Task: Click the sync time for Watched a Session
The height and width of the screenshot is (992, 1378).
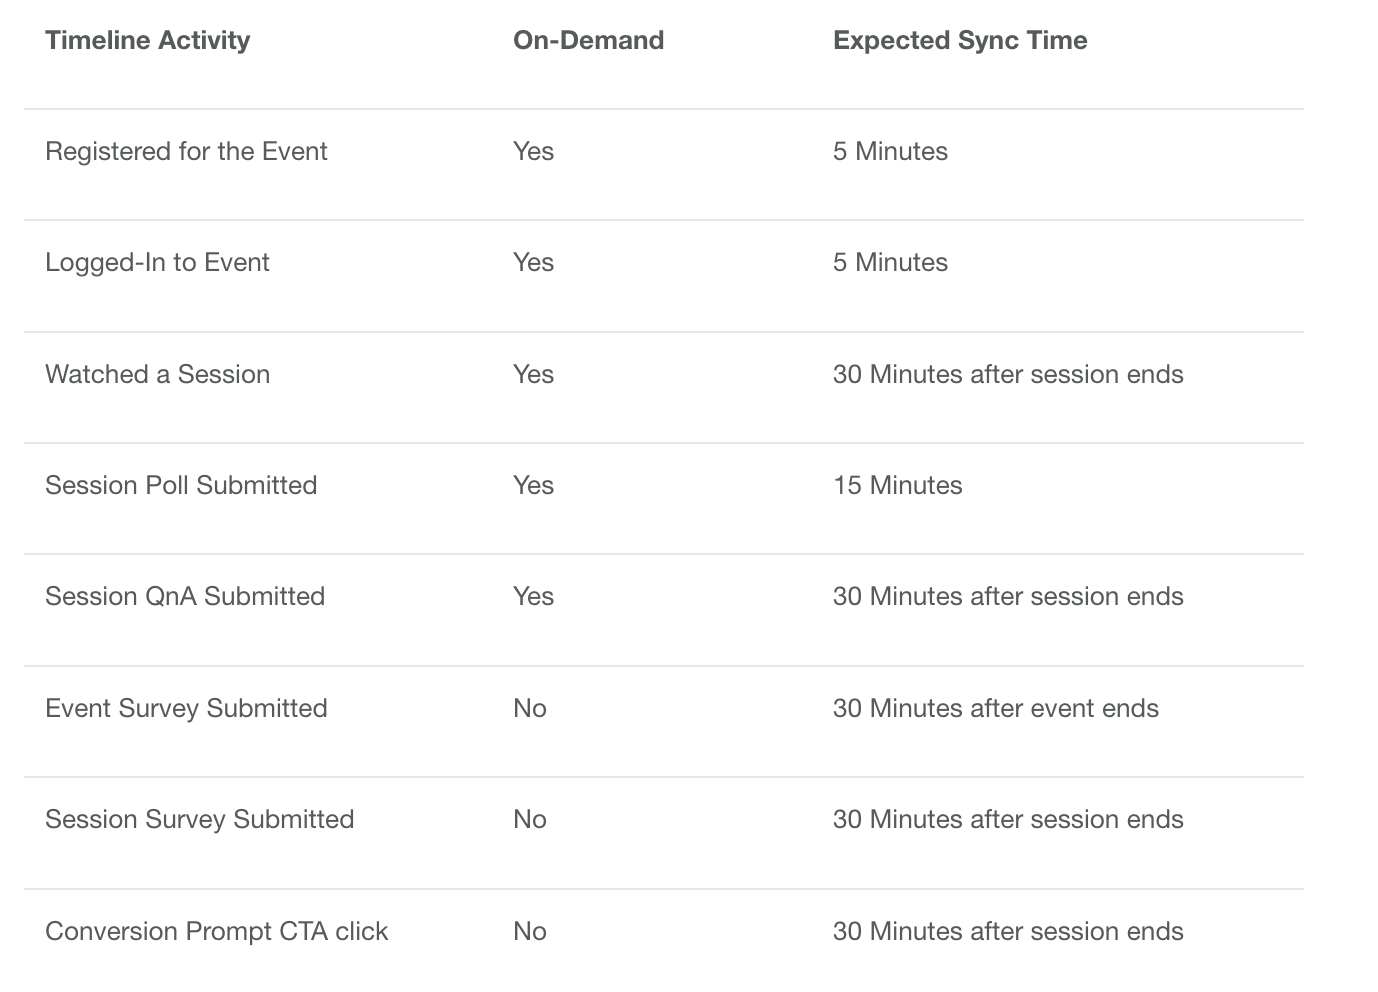Action: 1008,374
